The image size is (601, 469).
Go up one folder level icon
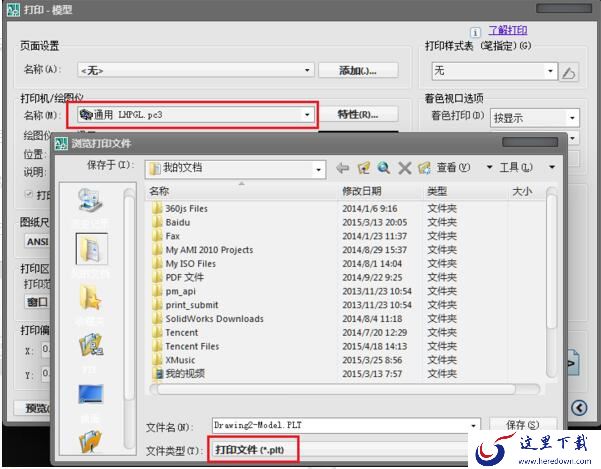coord(363,168)
